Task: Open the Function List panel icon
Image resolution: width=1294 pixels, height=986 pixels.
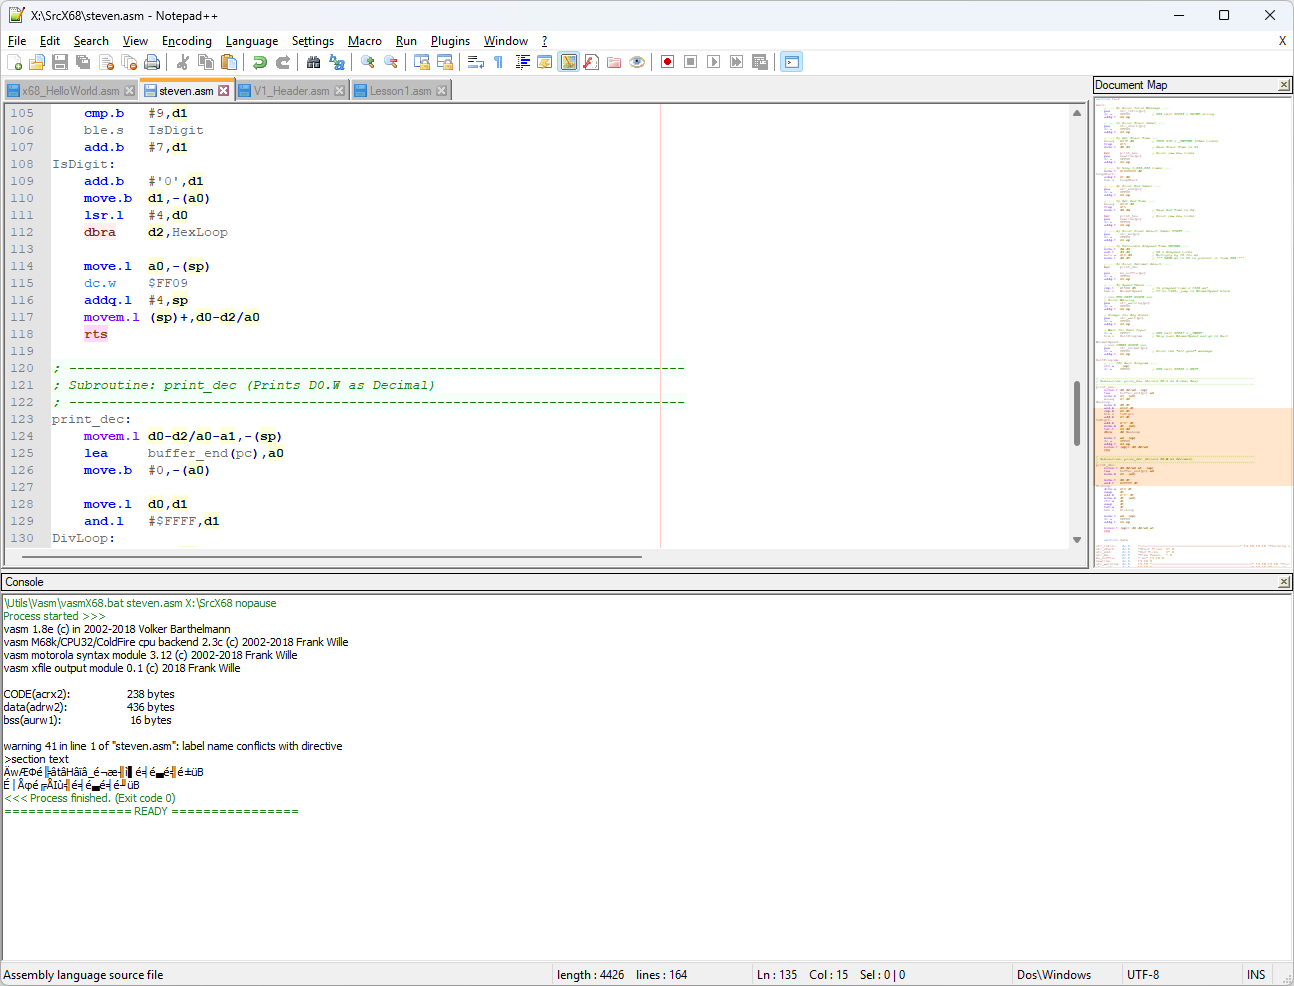Action: [x=591, y=62]
